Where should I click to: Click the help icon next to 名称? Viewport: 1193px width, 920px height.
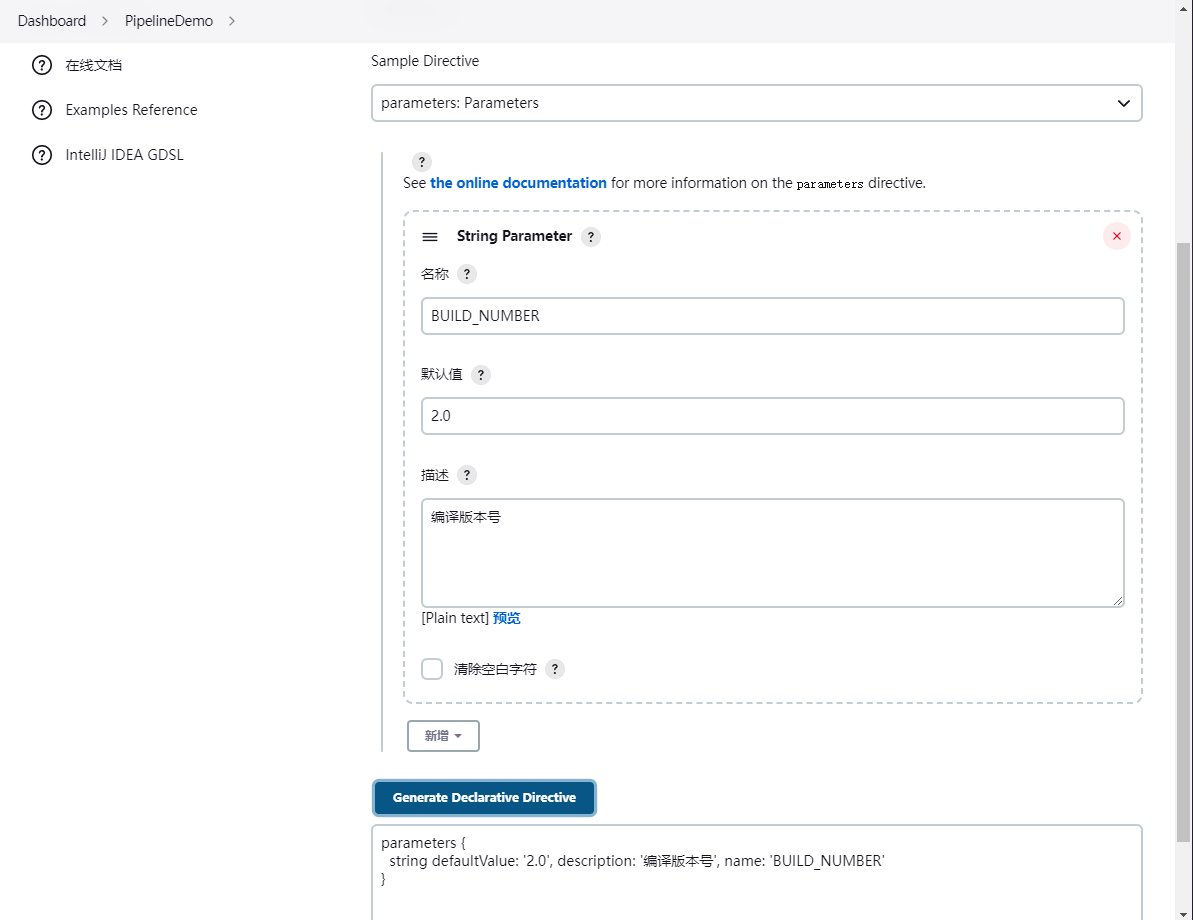466,273
